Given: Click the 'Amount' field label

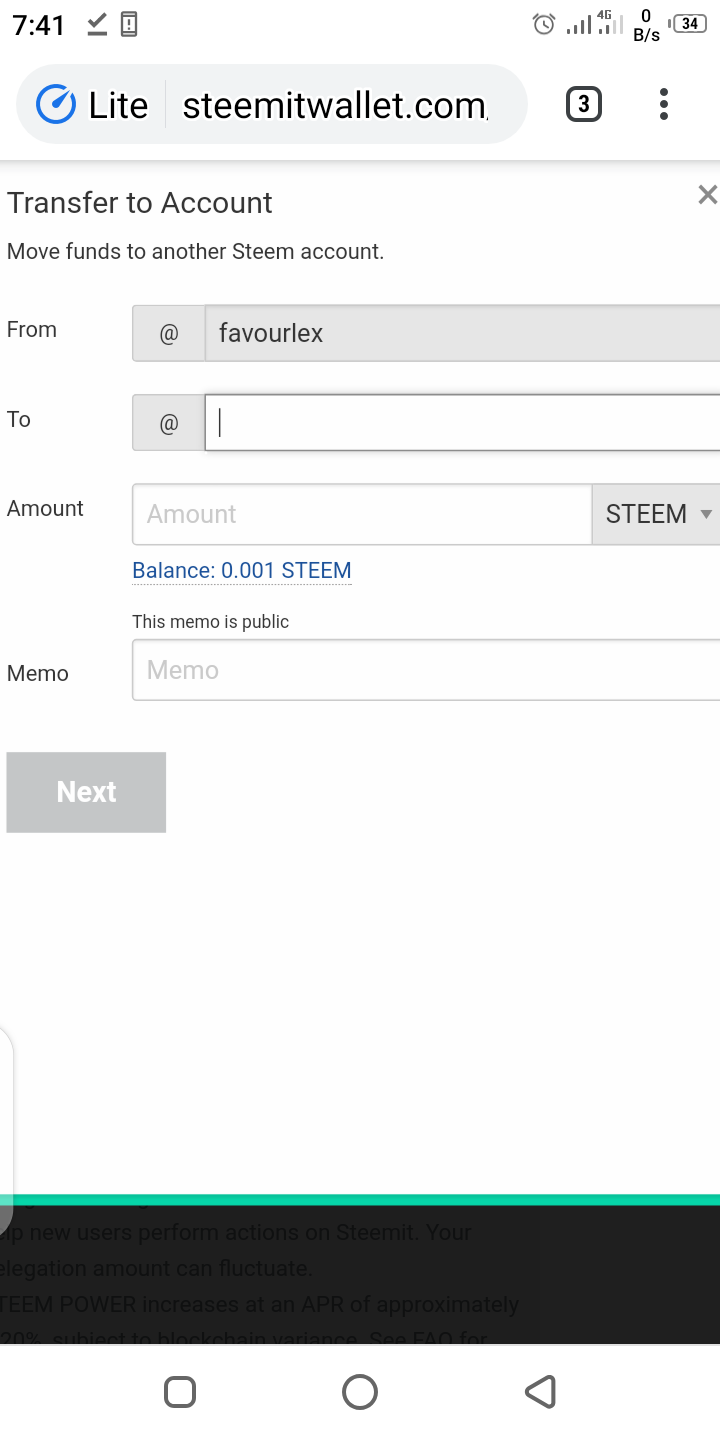Looking at the screenshot, I should (x=45, y=508).
